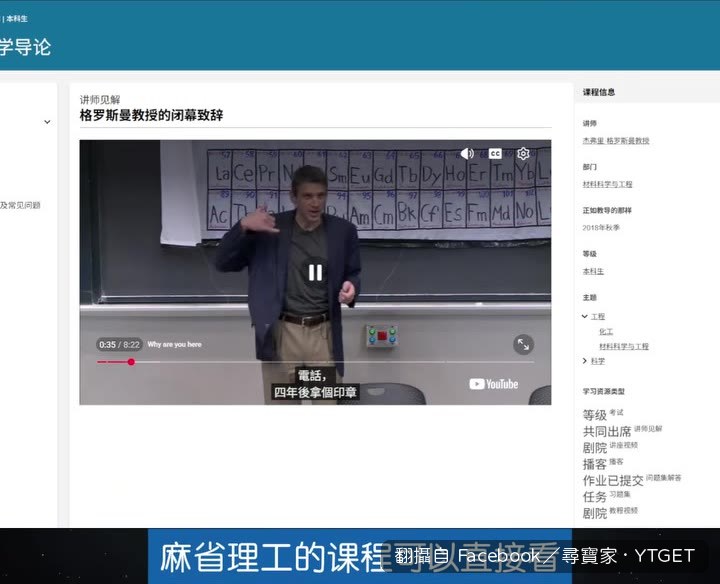
Task: Open video settings gear icon
Action: pyautogui.click(x=523, y=153)
